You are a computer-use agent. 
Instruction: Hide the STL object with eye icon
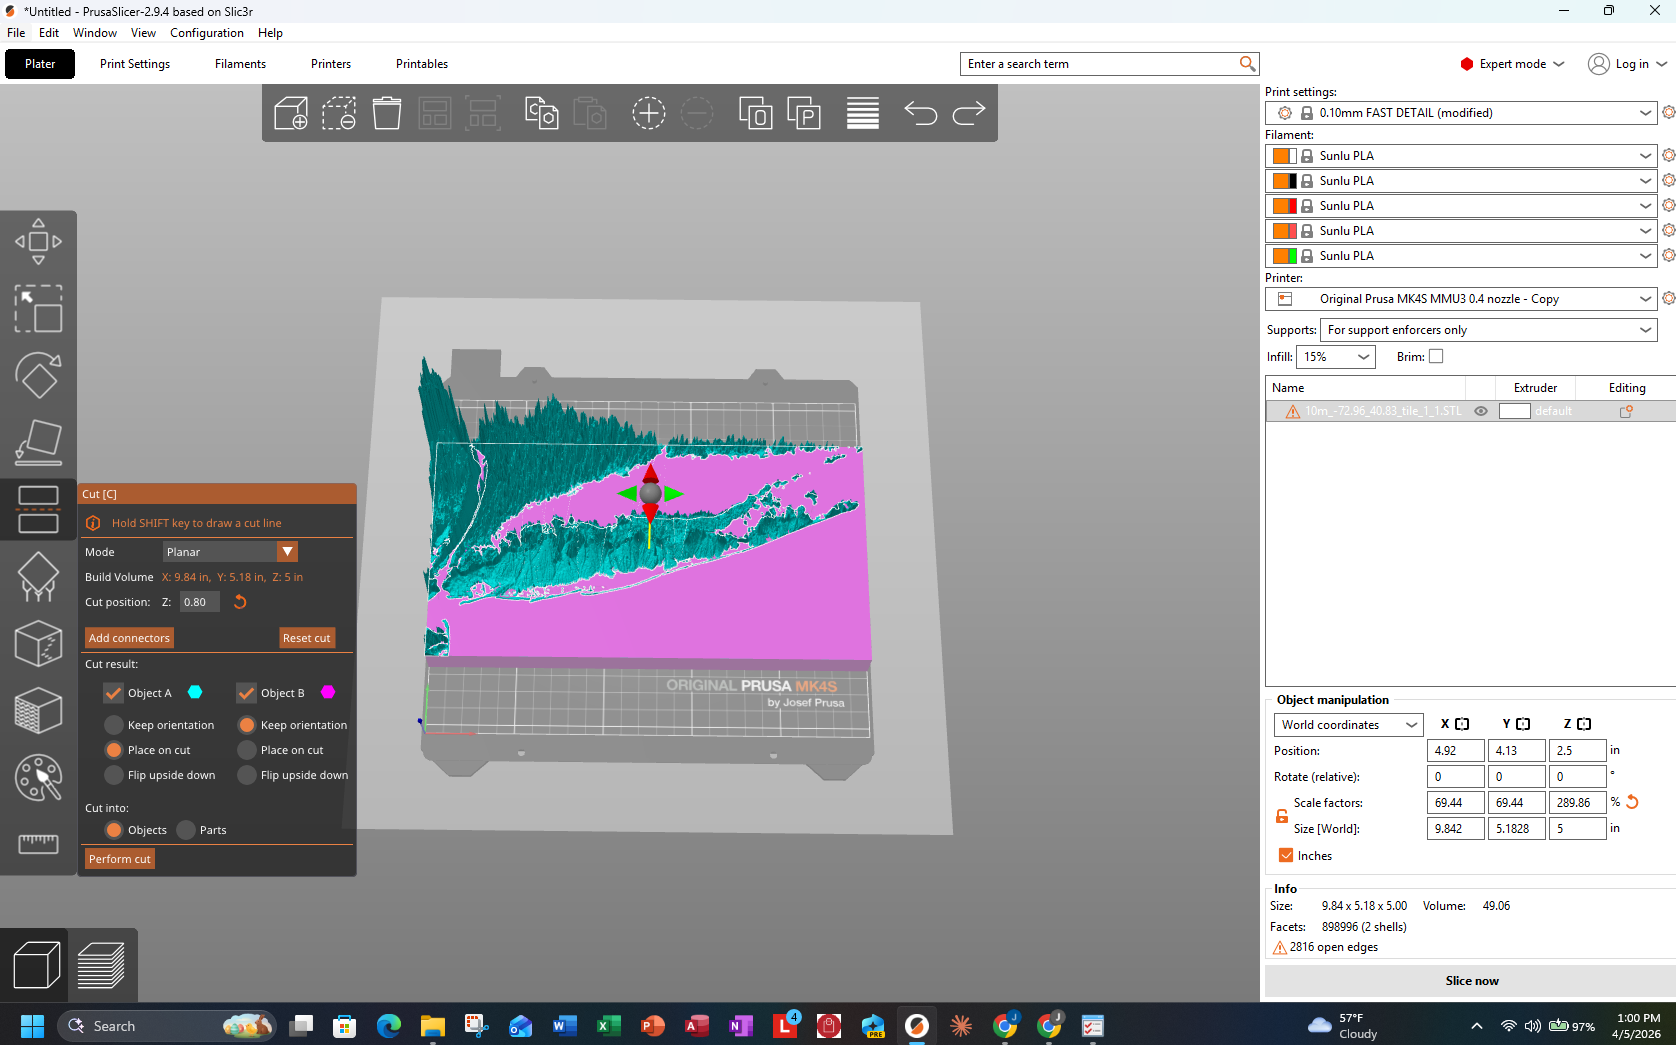(x=1481, y=411)
